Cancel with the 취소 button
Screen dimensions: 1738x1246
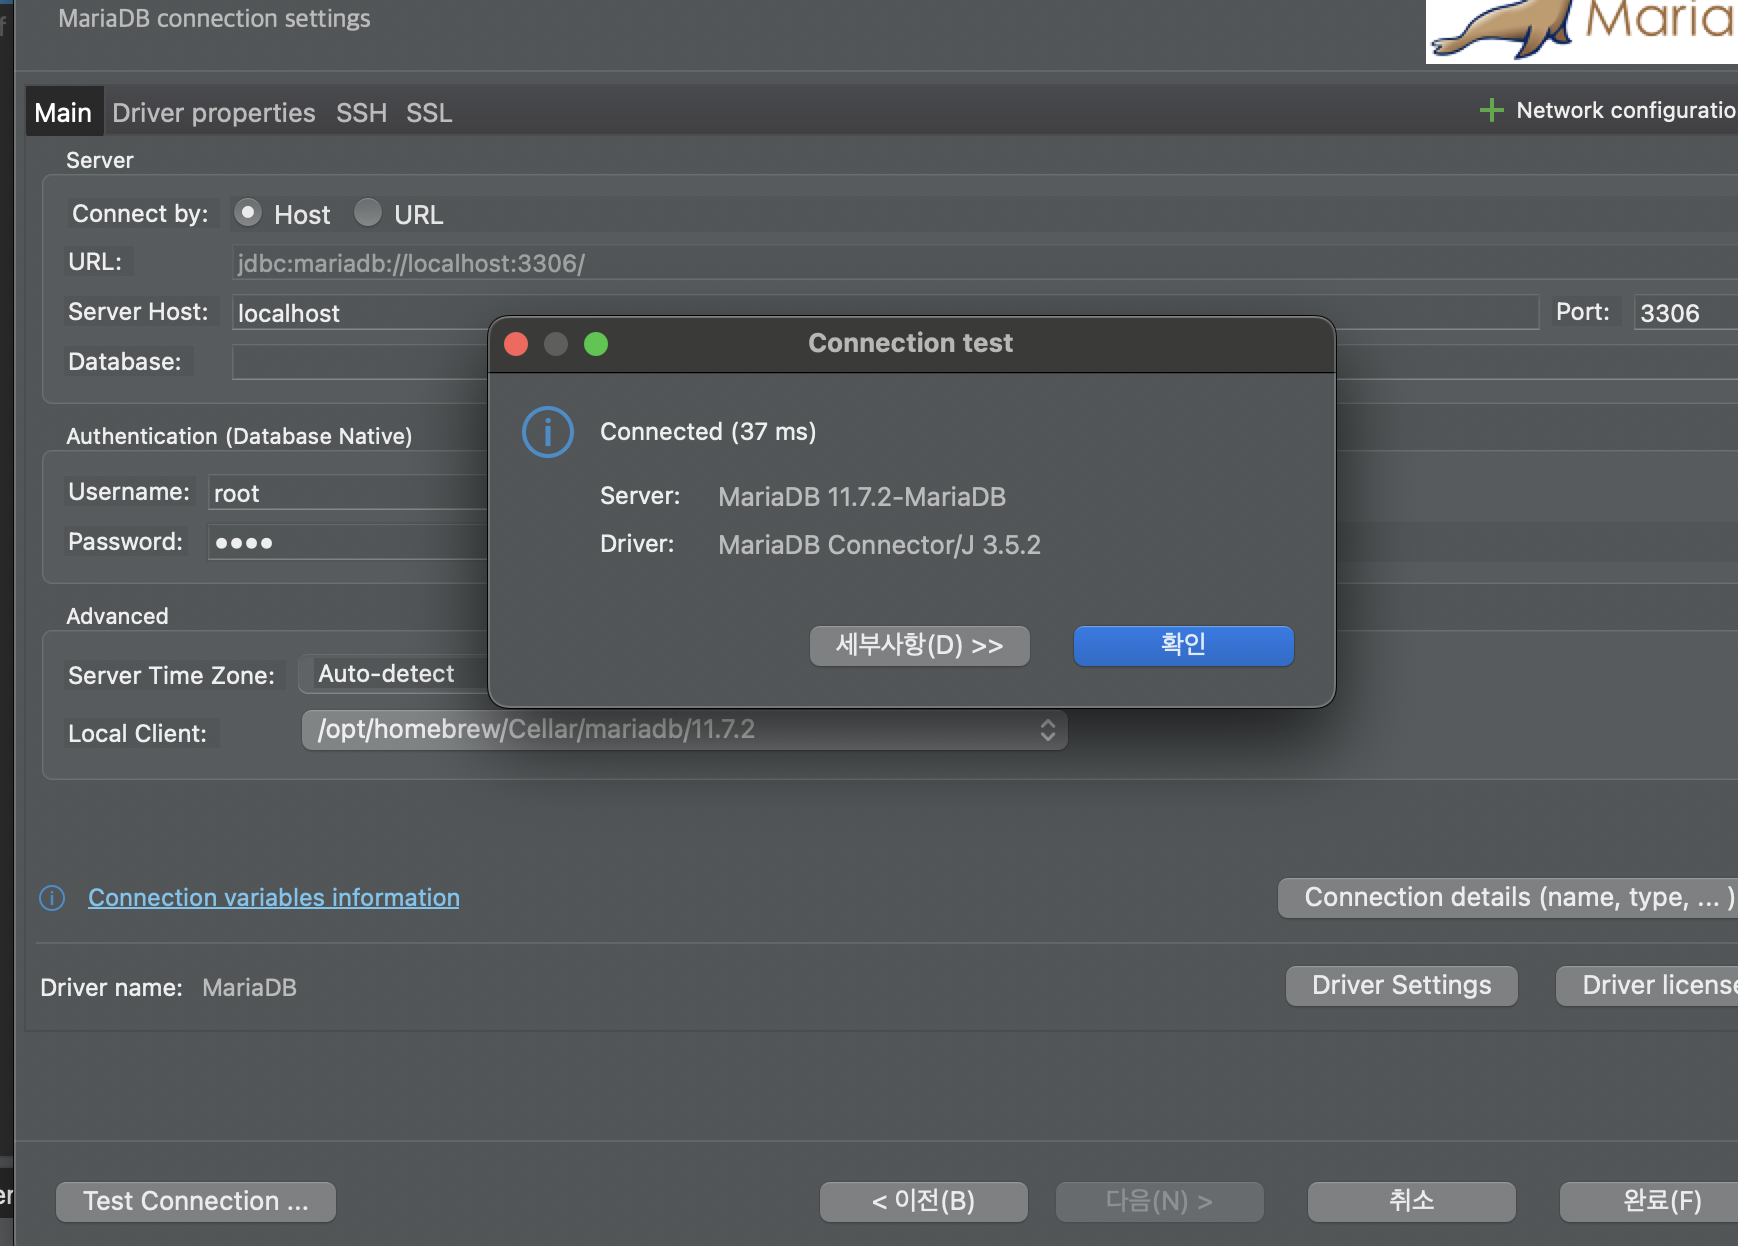click(x=1412, y=1202)
